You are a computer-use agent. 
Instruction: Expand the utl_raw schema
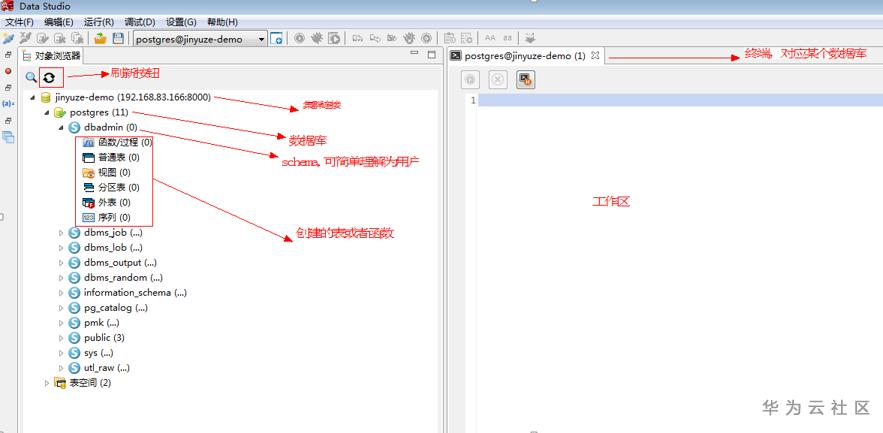point(61,368)
